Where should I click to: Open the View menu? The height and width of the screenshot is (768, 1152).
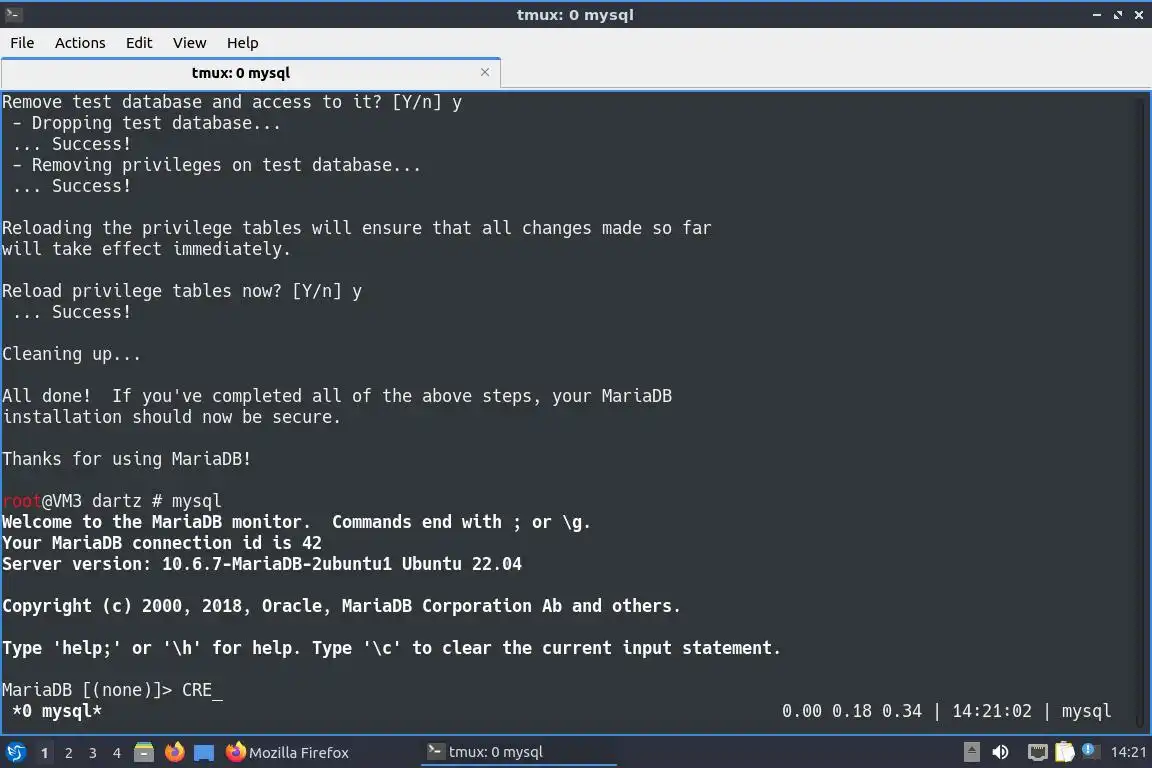[190, 43]
